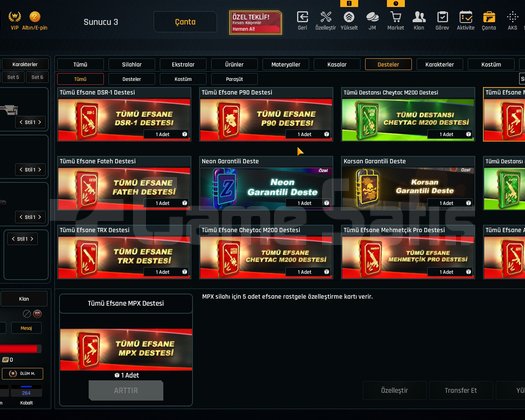The width and height of the screenshot is (525, 420).
Task: Open the Özelleştir tools icon in top bar
Action: click(325, 20)
